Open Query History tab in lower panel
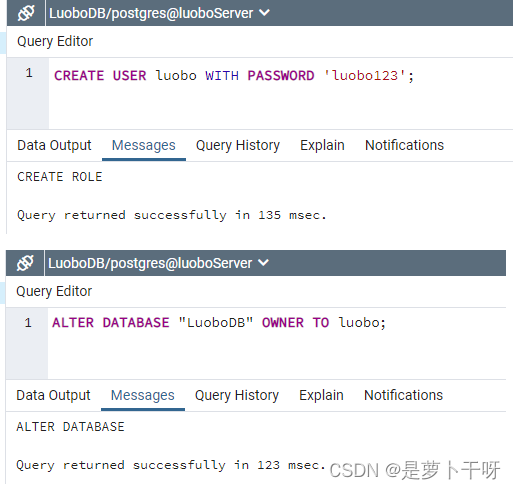The image size is (516, 490). tap(237, 395)
